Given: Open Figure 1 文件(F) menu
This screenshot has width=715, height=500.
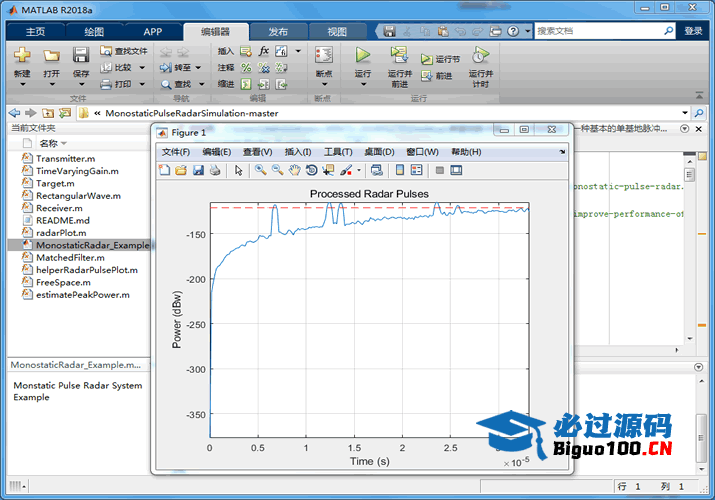Looking at the screenshot, I should click(176, 152).
